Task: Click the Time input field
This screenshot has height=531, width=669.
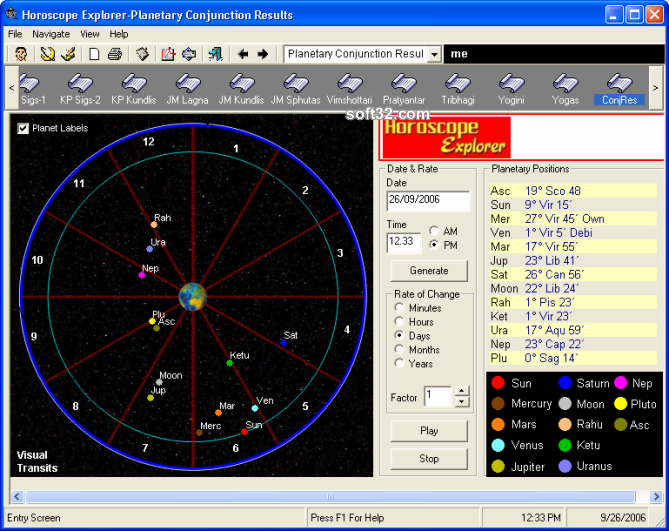Action: pyautogui.click(x=404, y=242)
